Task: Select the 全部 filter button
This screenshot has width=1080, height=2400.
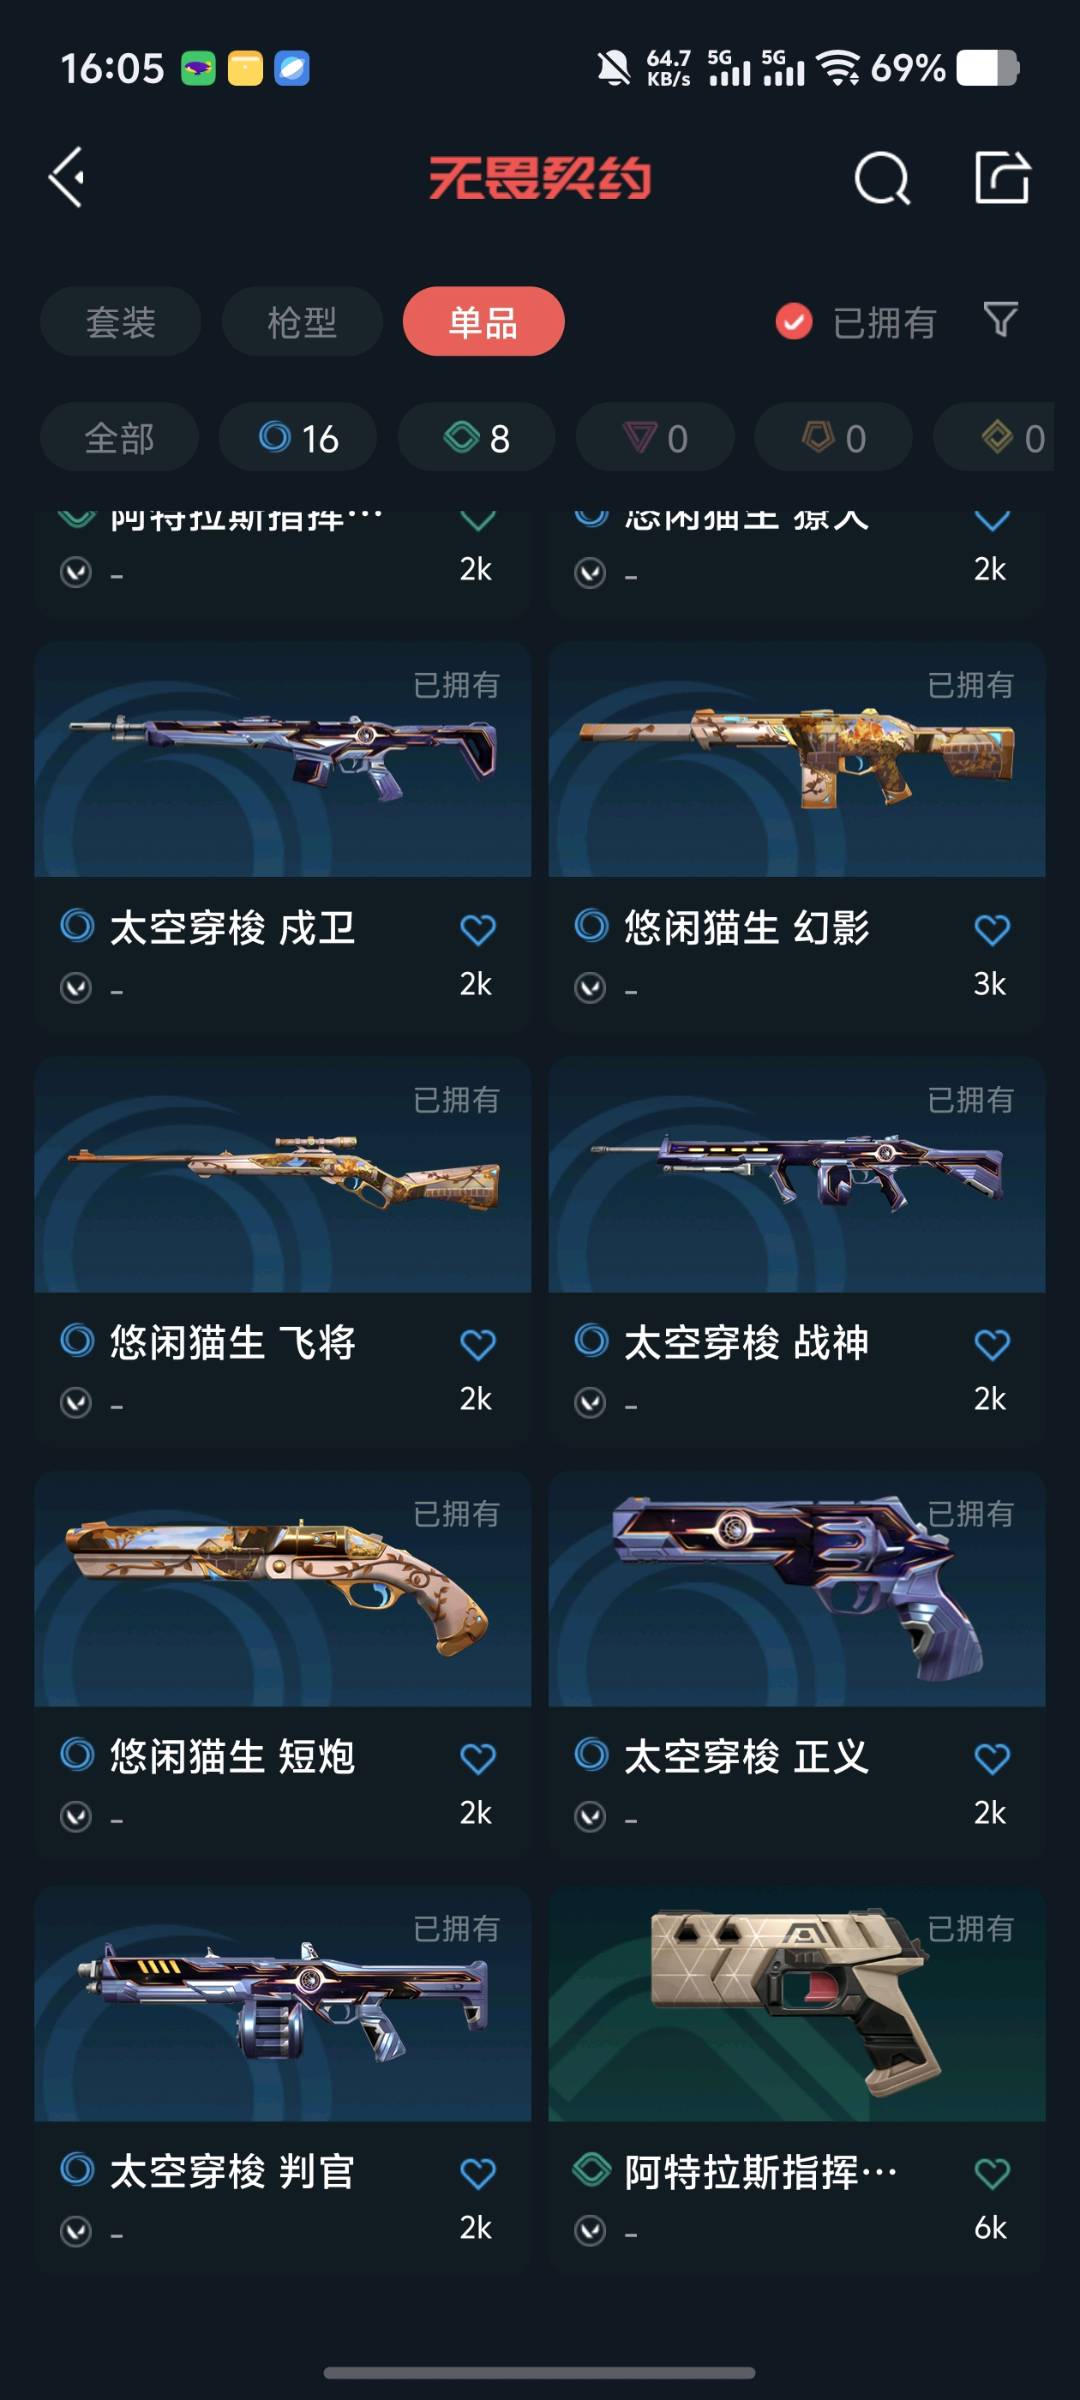Action: [x=119, y=437]
